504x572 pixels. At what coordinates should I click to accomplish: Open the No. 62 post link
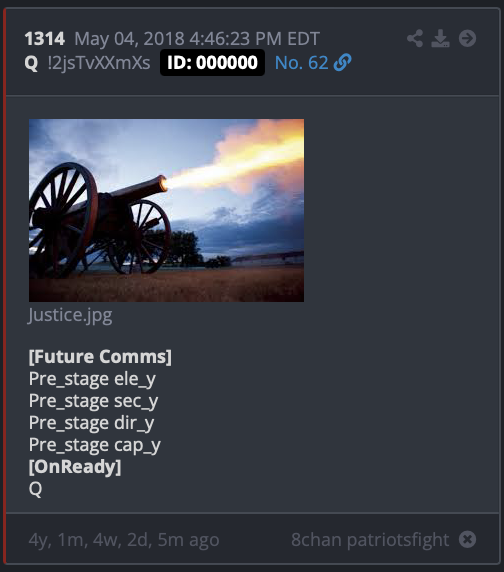[302, 63]
